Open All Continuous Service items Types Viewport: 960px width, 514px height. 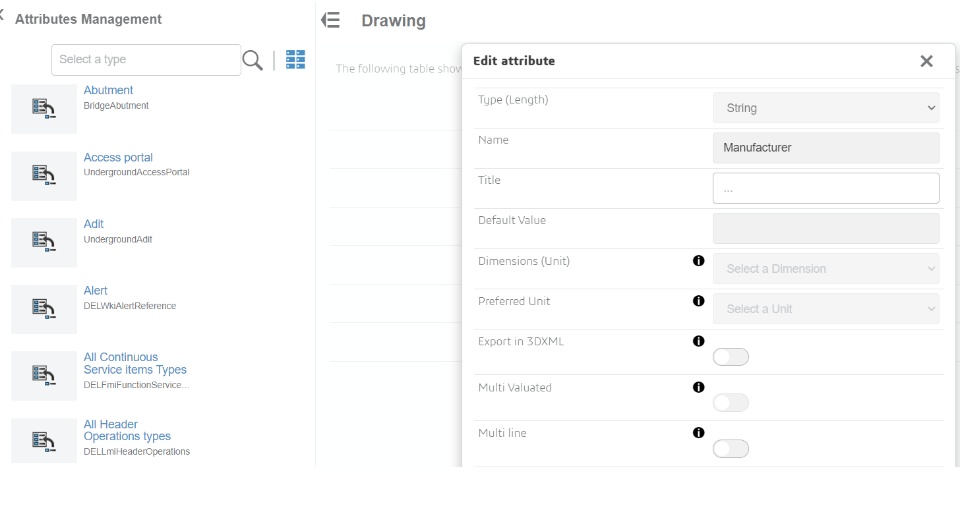coord(134,364)
